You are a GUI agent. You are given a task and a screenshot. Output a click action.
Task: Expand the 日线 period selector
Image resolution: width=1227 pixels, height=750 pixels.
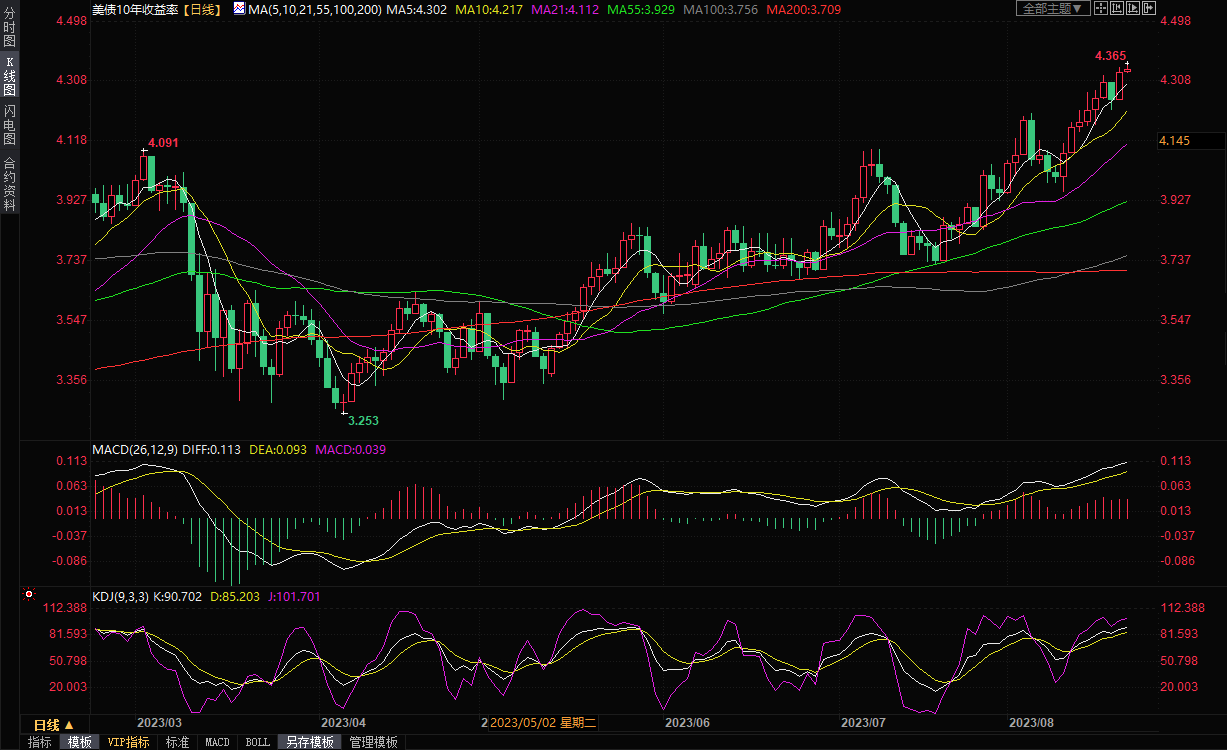coord(54,724)
